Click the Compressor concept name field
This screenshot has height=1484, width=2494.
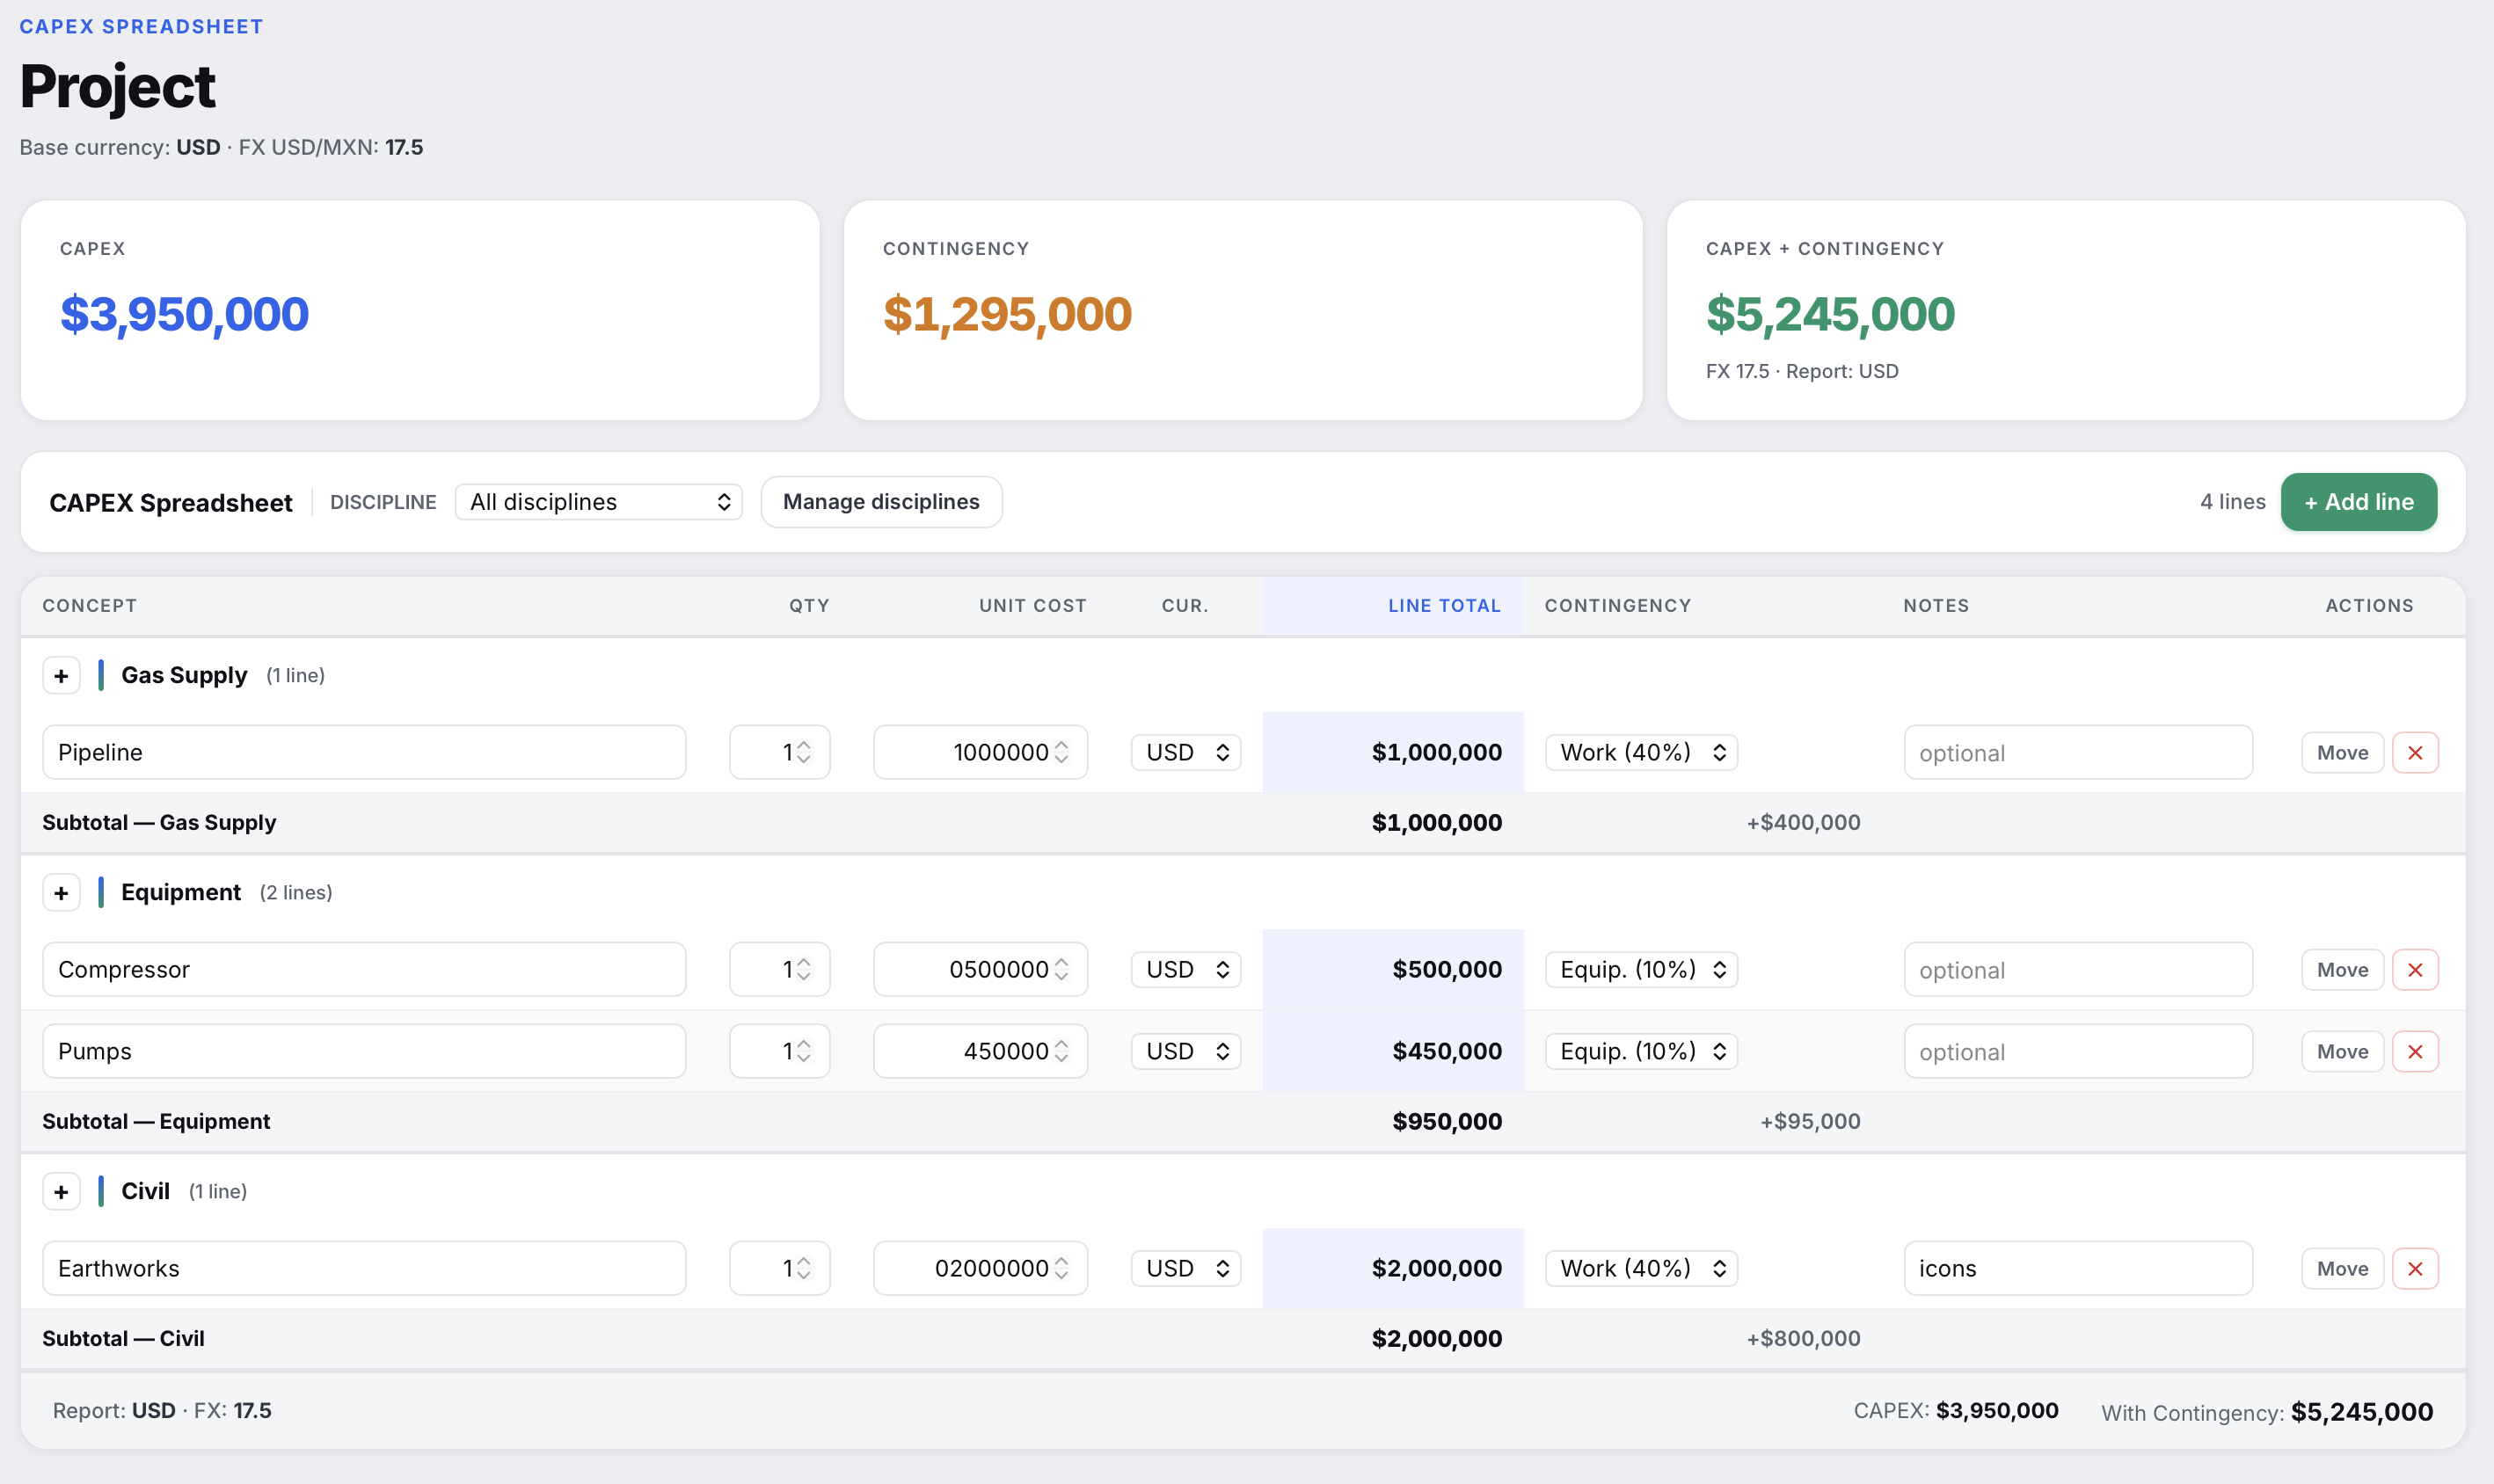point(364,970)
